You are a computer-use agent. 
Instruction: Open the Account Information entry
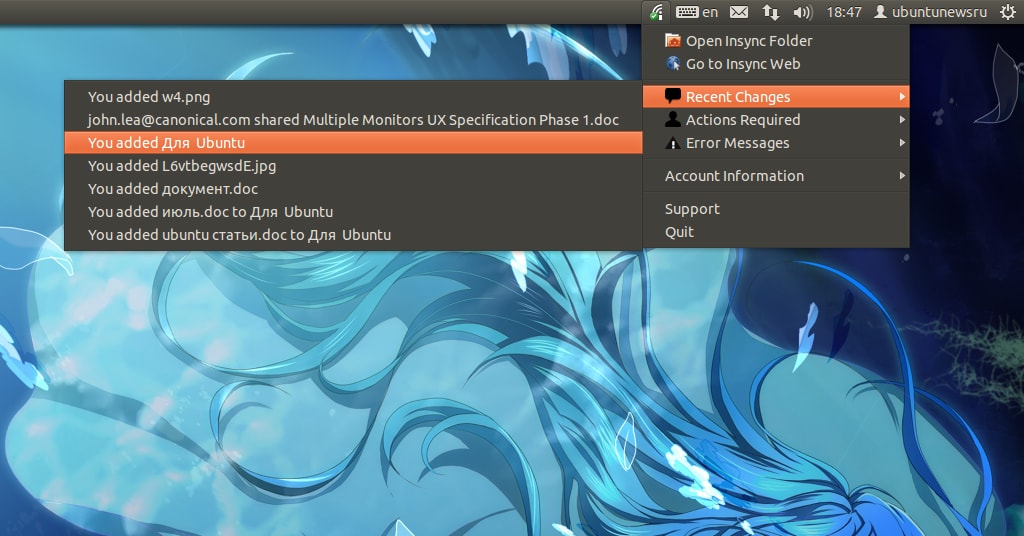(x=776, y=176)
